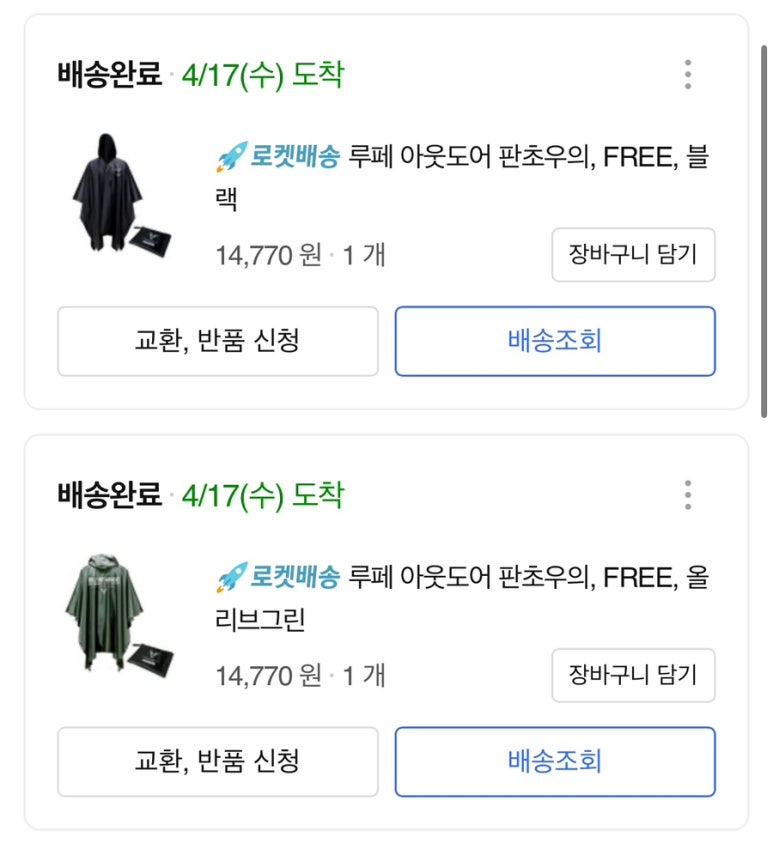Screen dimensions: 773x849
Task: Open the three-dot menu for the olive green poncho order
Action: (x=688, y=495)
